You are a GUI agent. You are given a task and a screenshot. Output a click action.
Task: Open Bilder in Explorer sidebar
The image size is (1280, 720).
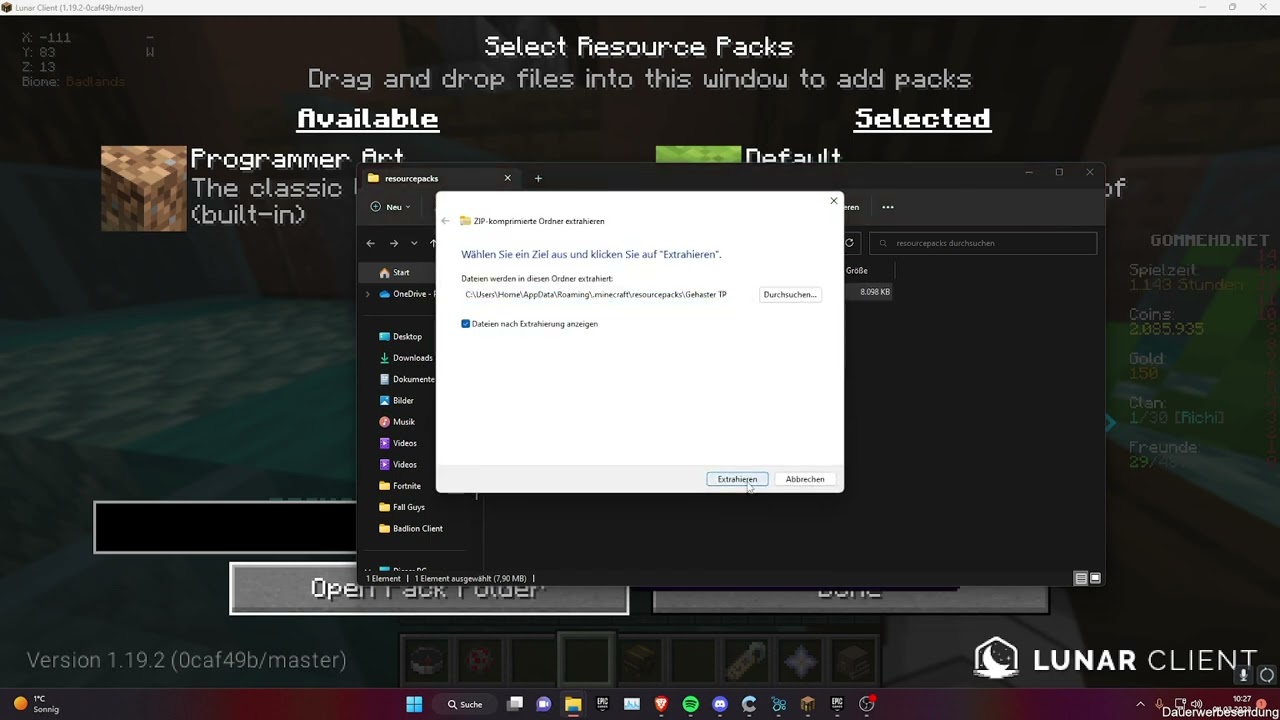pyautogui.click(x=396, y=400)
